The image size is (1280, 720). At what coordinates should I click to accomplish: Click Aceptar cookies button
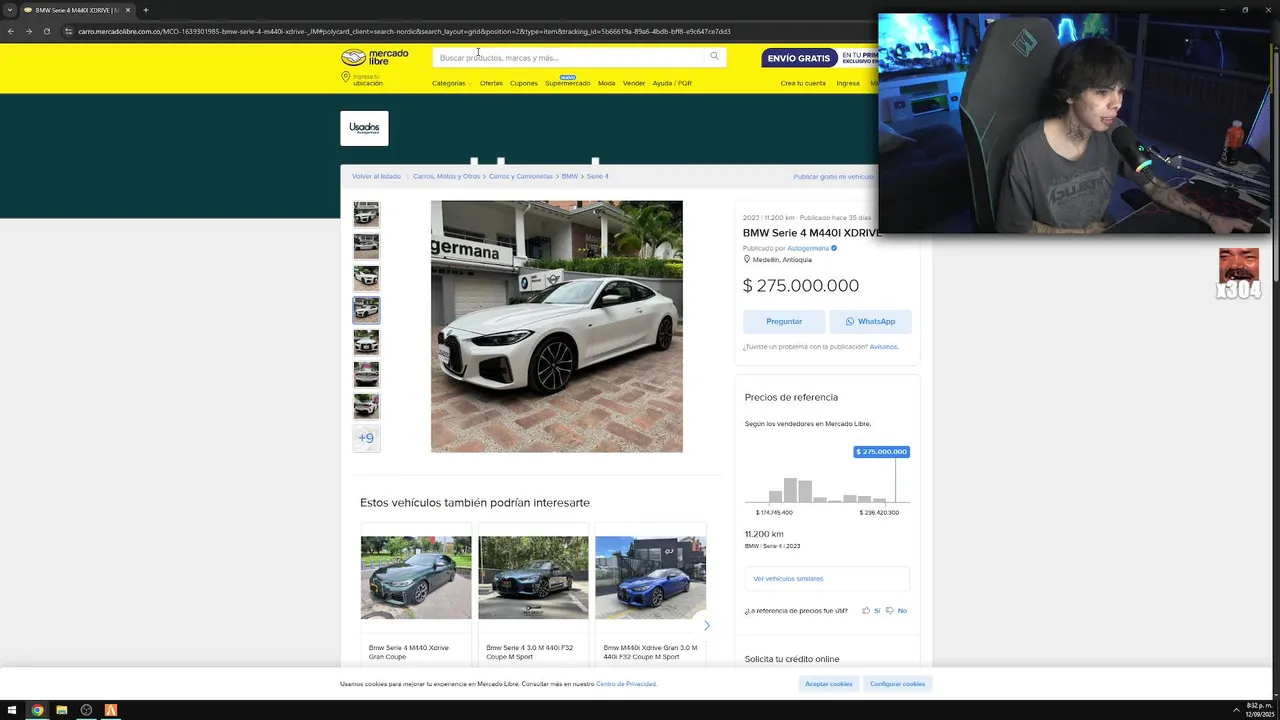click(829, 684)
